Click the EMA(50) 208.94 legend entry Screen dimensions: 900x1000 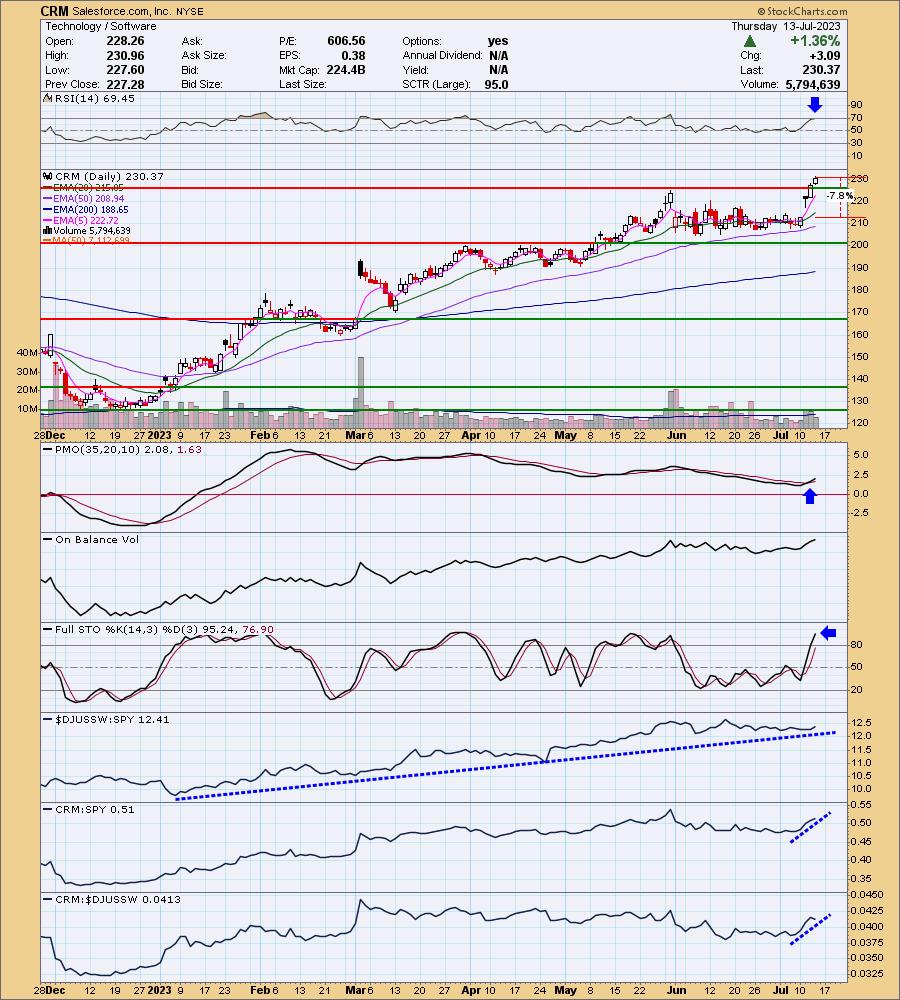[x=89, y=198]
